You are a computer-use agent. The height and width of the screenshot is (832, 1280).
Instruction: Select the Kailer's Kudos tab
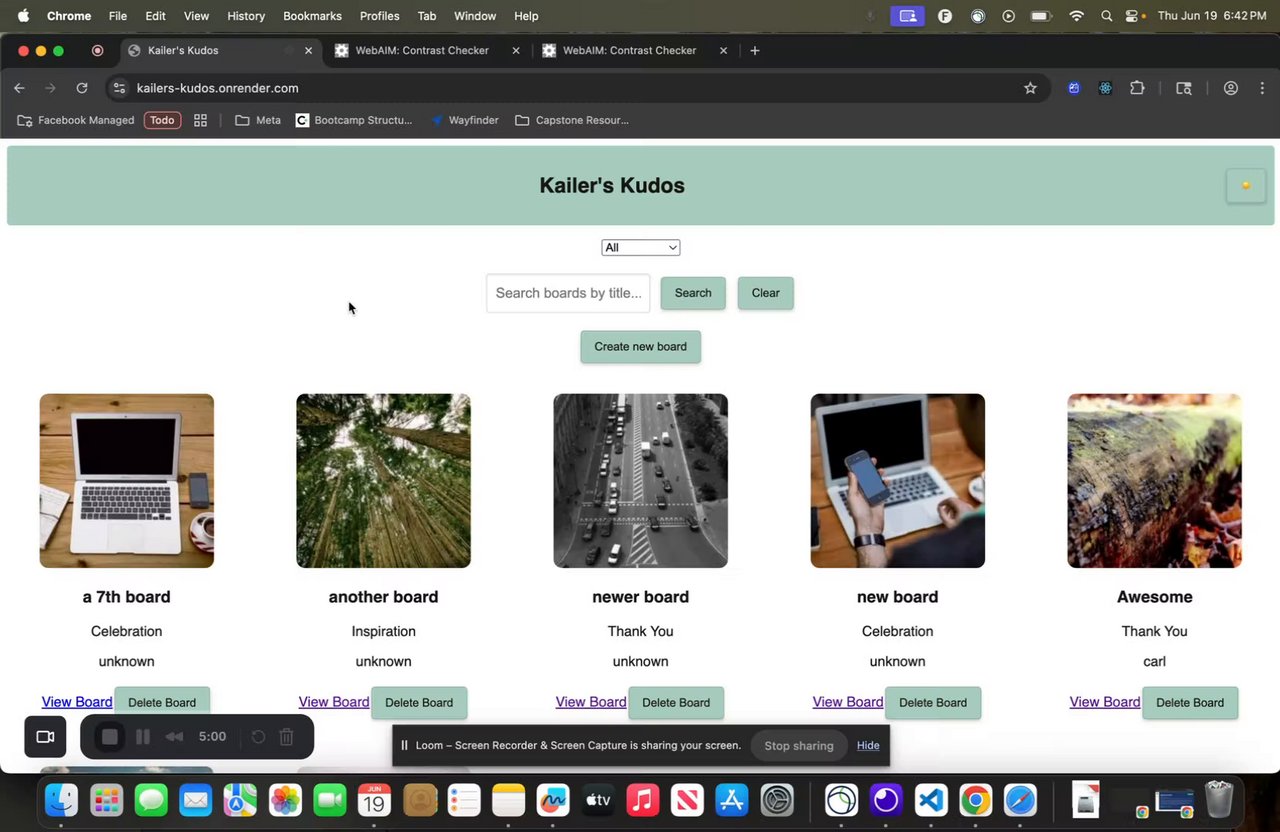tap(218, 50)
